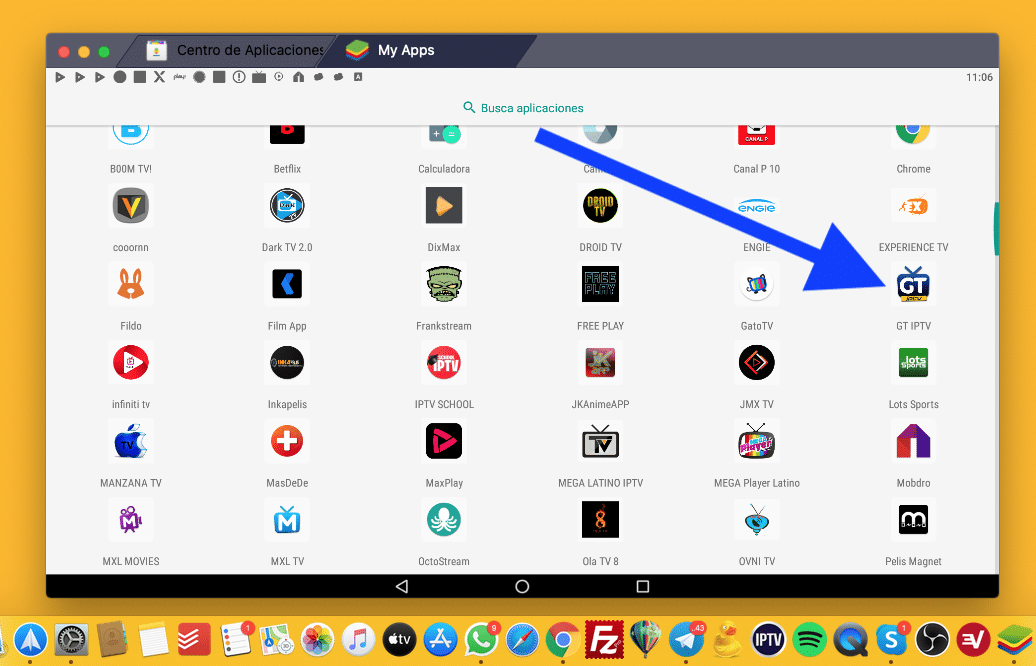The image size is (1036, 666).
Task: Open OctoStream
Action: [x=444, y=519]
